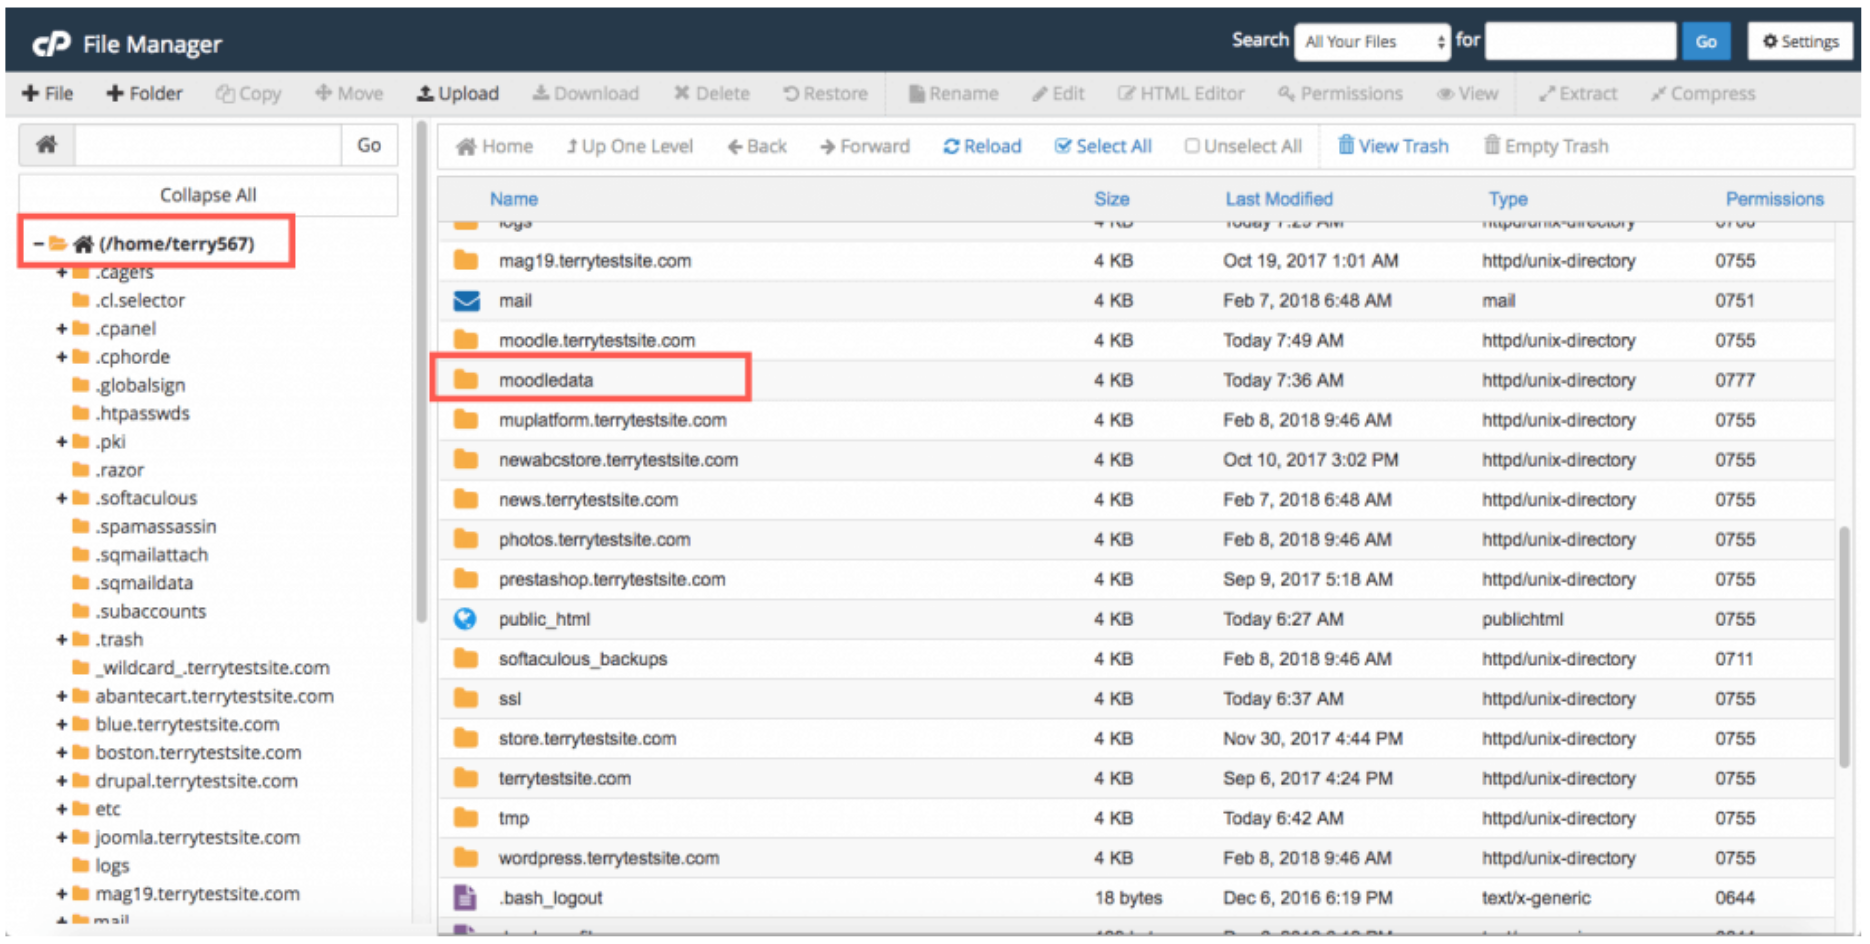Click Unselect All
This screenshot has height=944, width=1870.
click(1243, 146)
